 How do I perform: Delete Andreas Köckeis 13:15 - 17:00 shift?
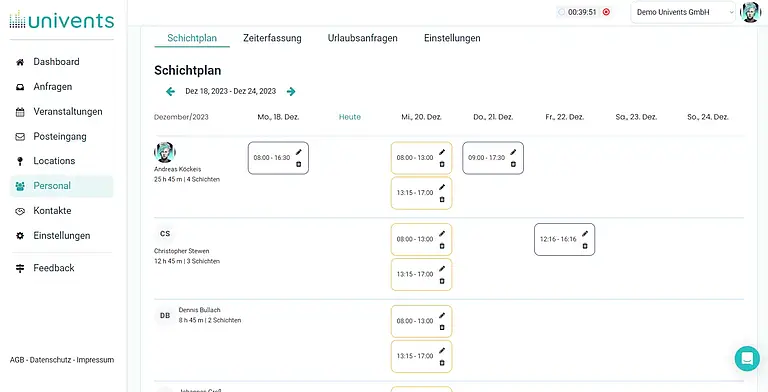(442, 199)
